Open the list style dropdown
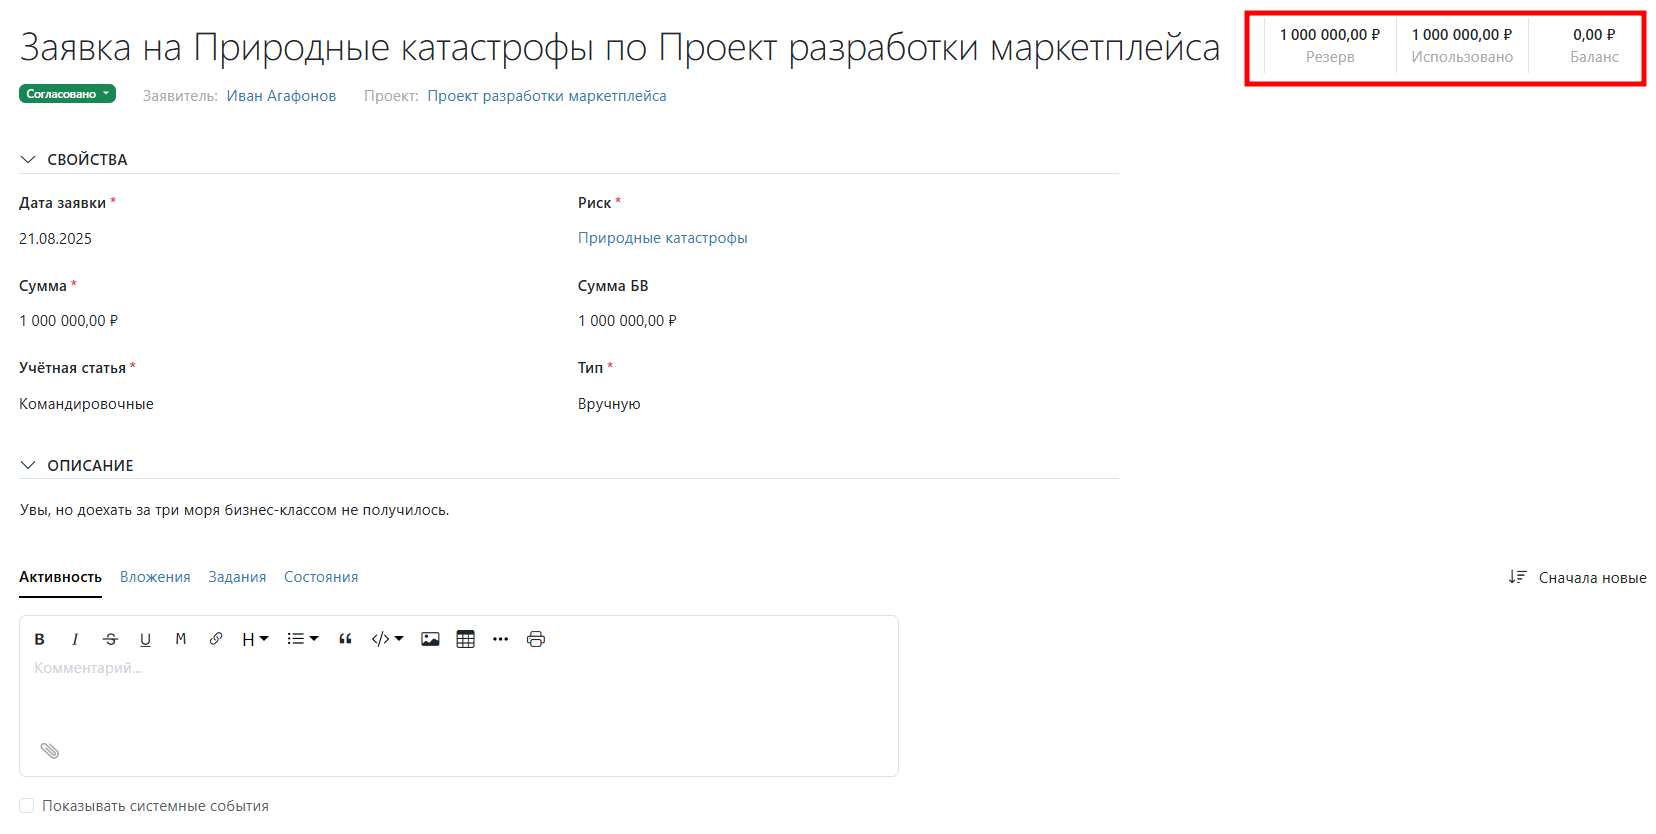The width and height of the screenshot is (1656, 834). (302, 639)
